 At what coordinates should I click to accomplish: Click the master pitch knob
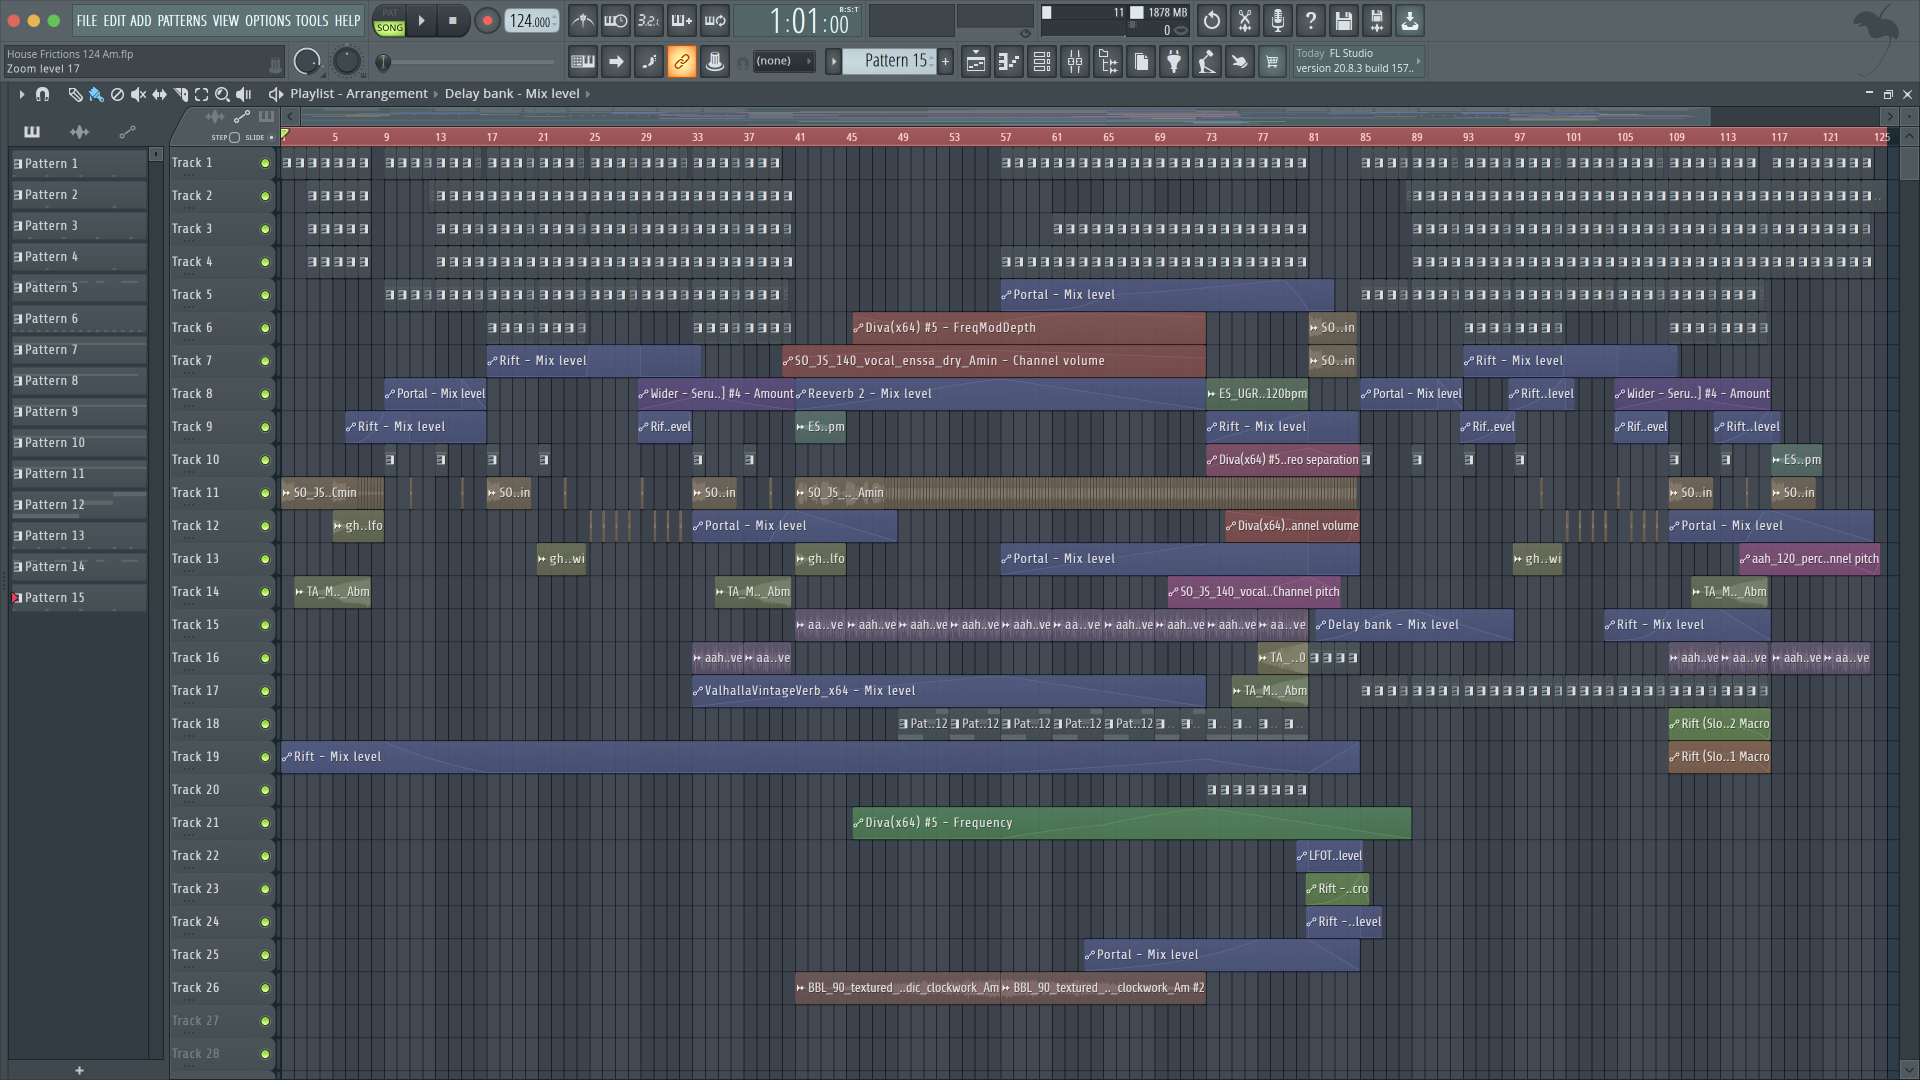pos(346,62)
